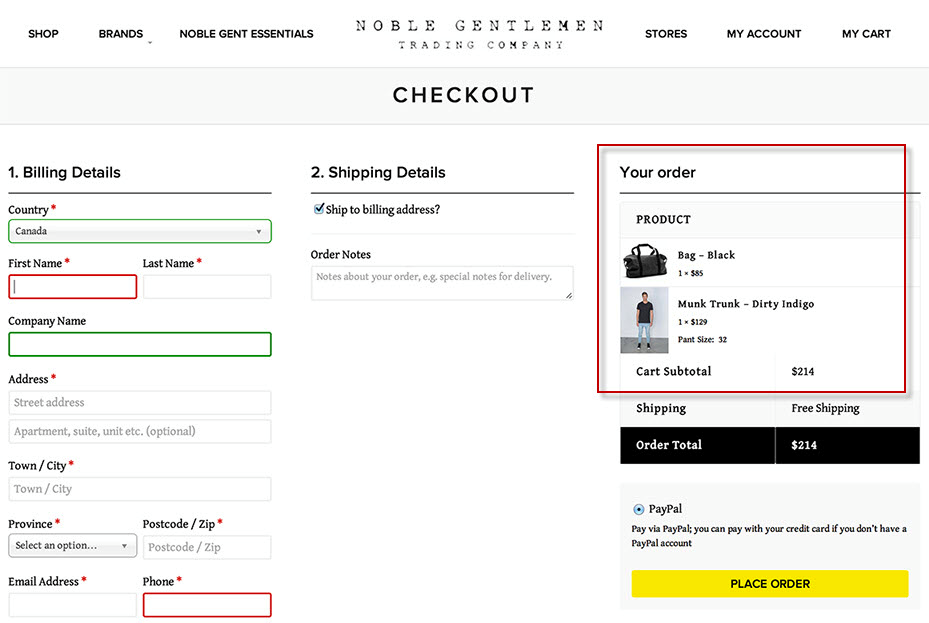The image size is (929, 623).
Task: Click the Company Name field
Action: [x=140, y=344]
